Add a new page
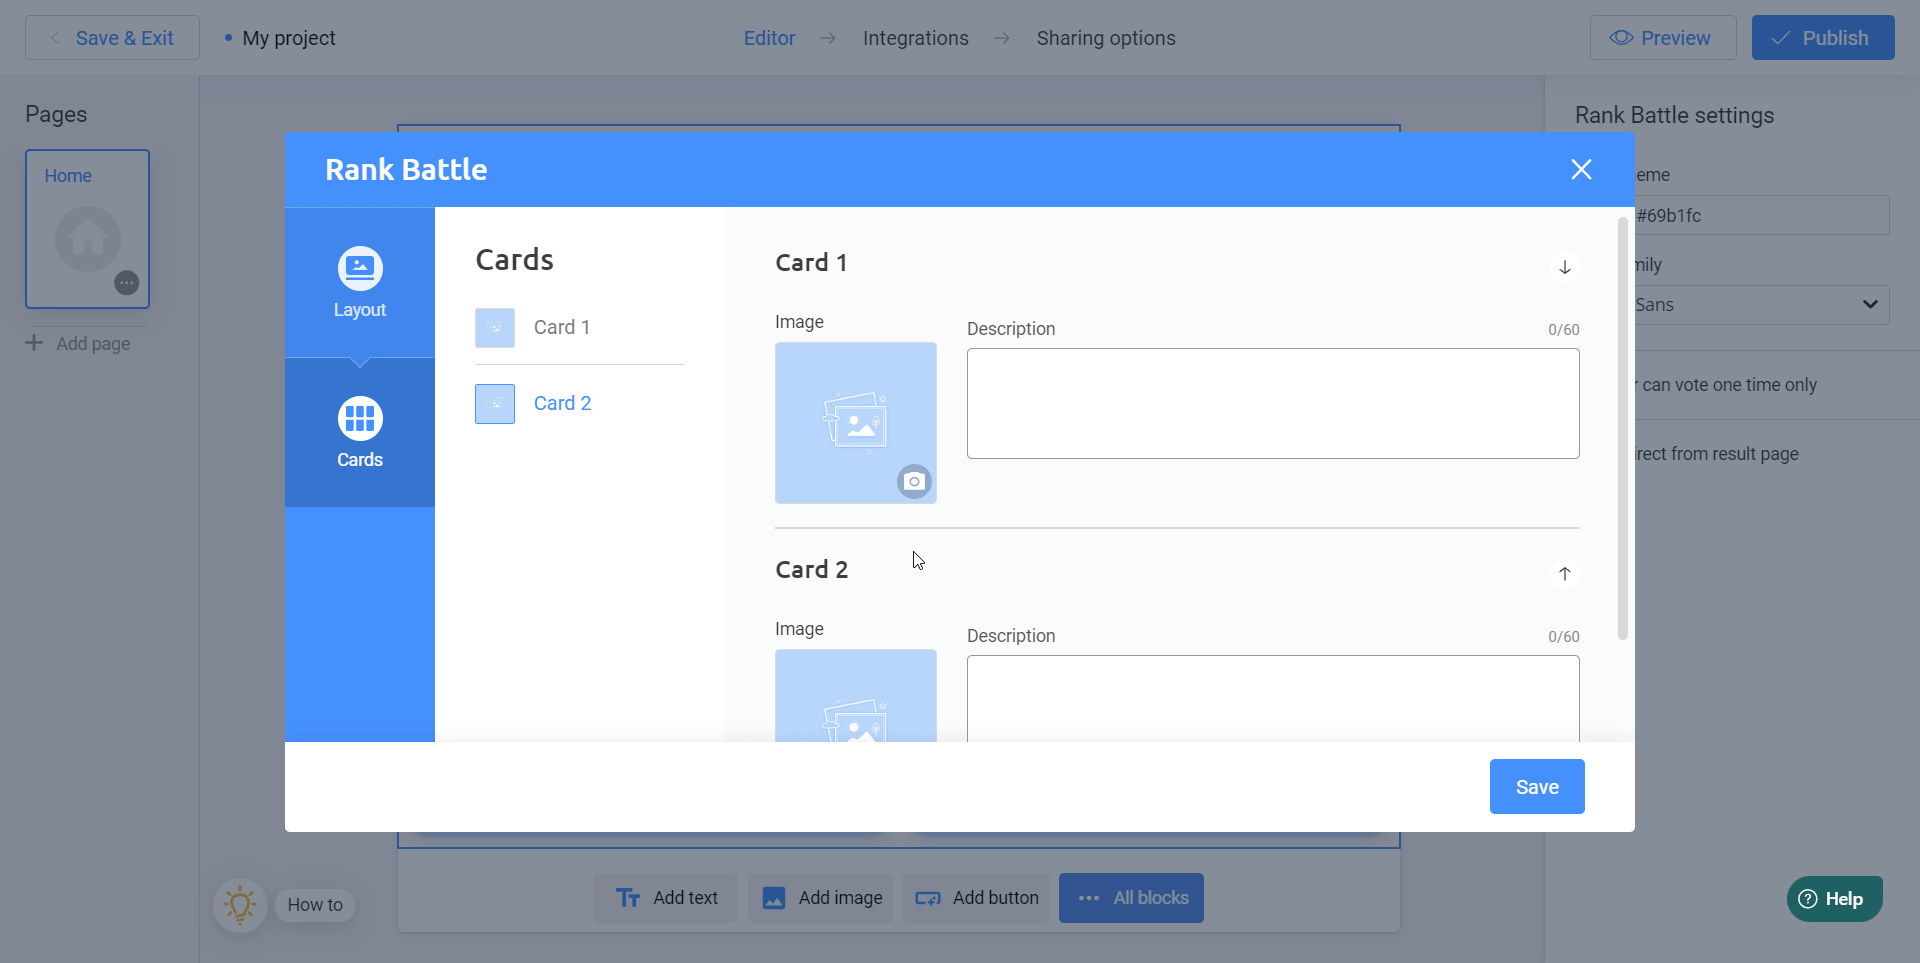This screenshot has height=963, width=1920. click(79, 344)
